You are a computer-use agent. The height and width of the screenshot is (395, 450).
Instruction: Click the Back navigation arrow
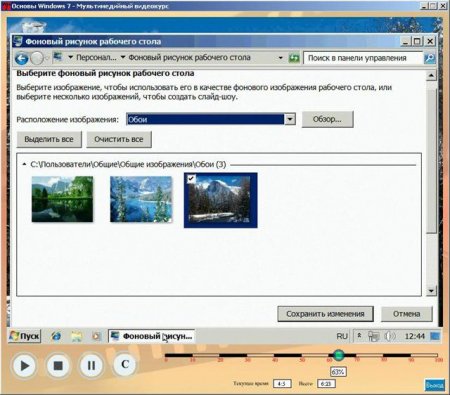tap(22, 59)
